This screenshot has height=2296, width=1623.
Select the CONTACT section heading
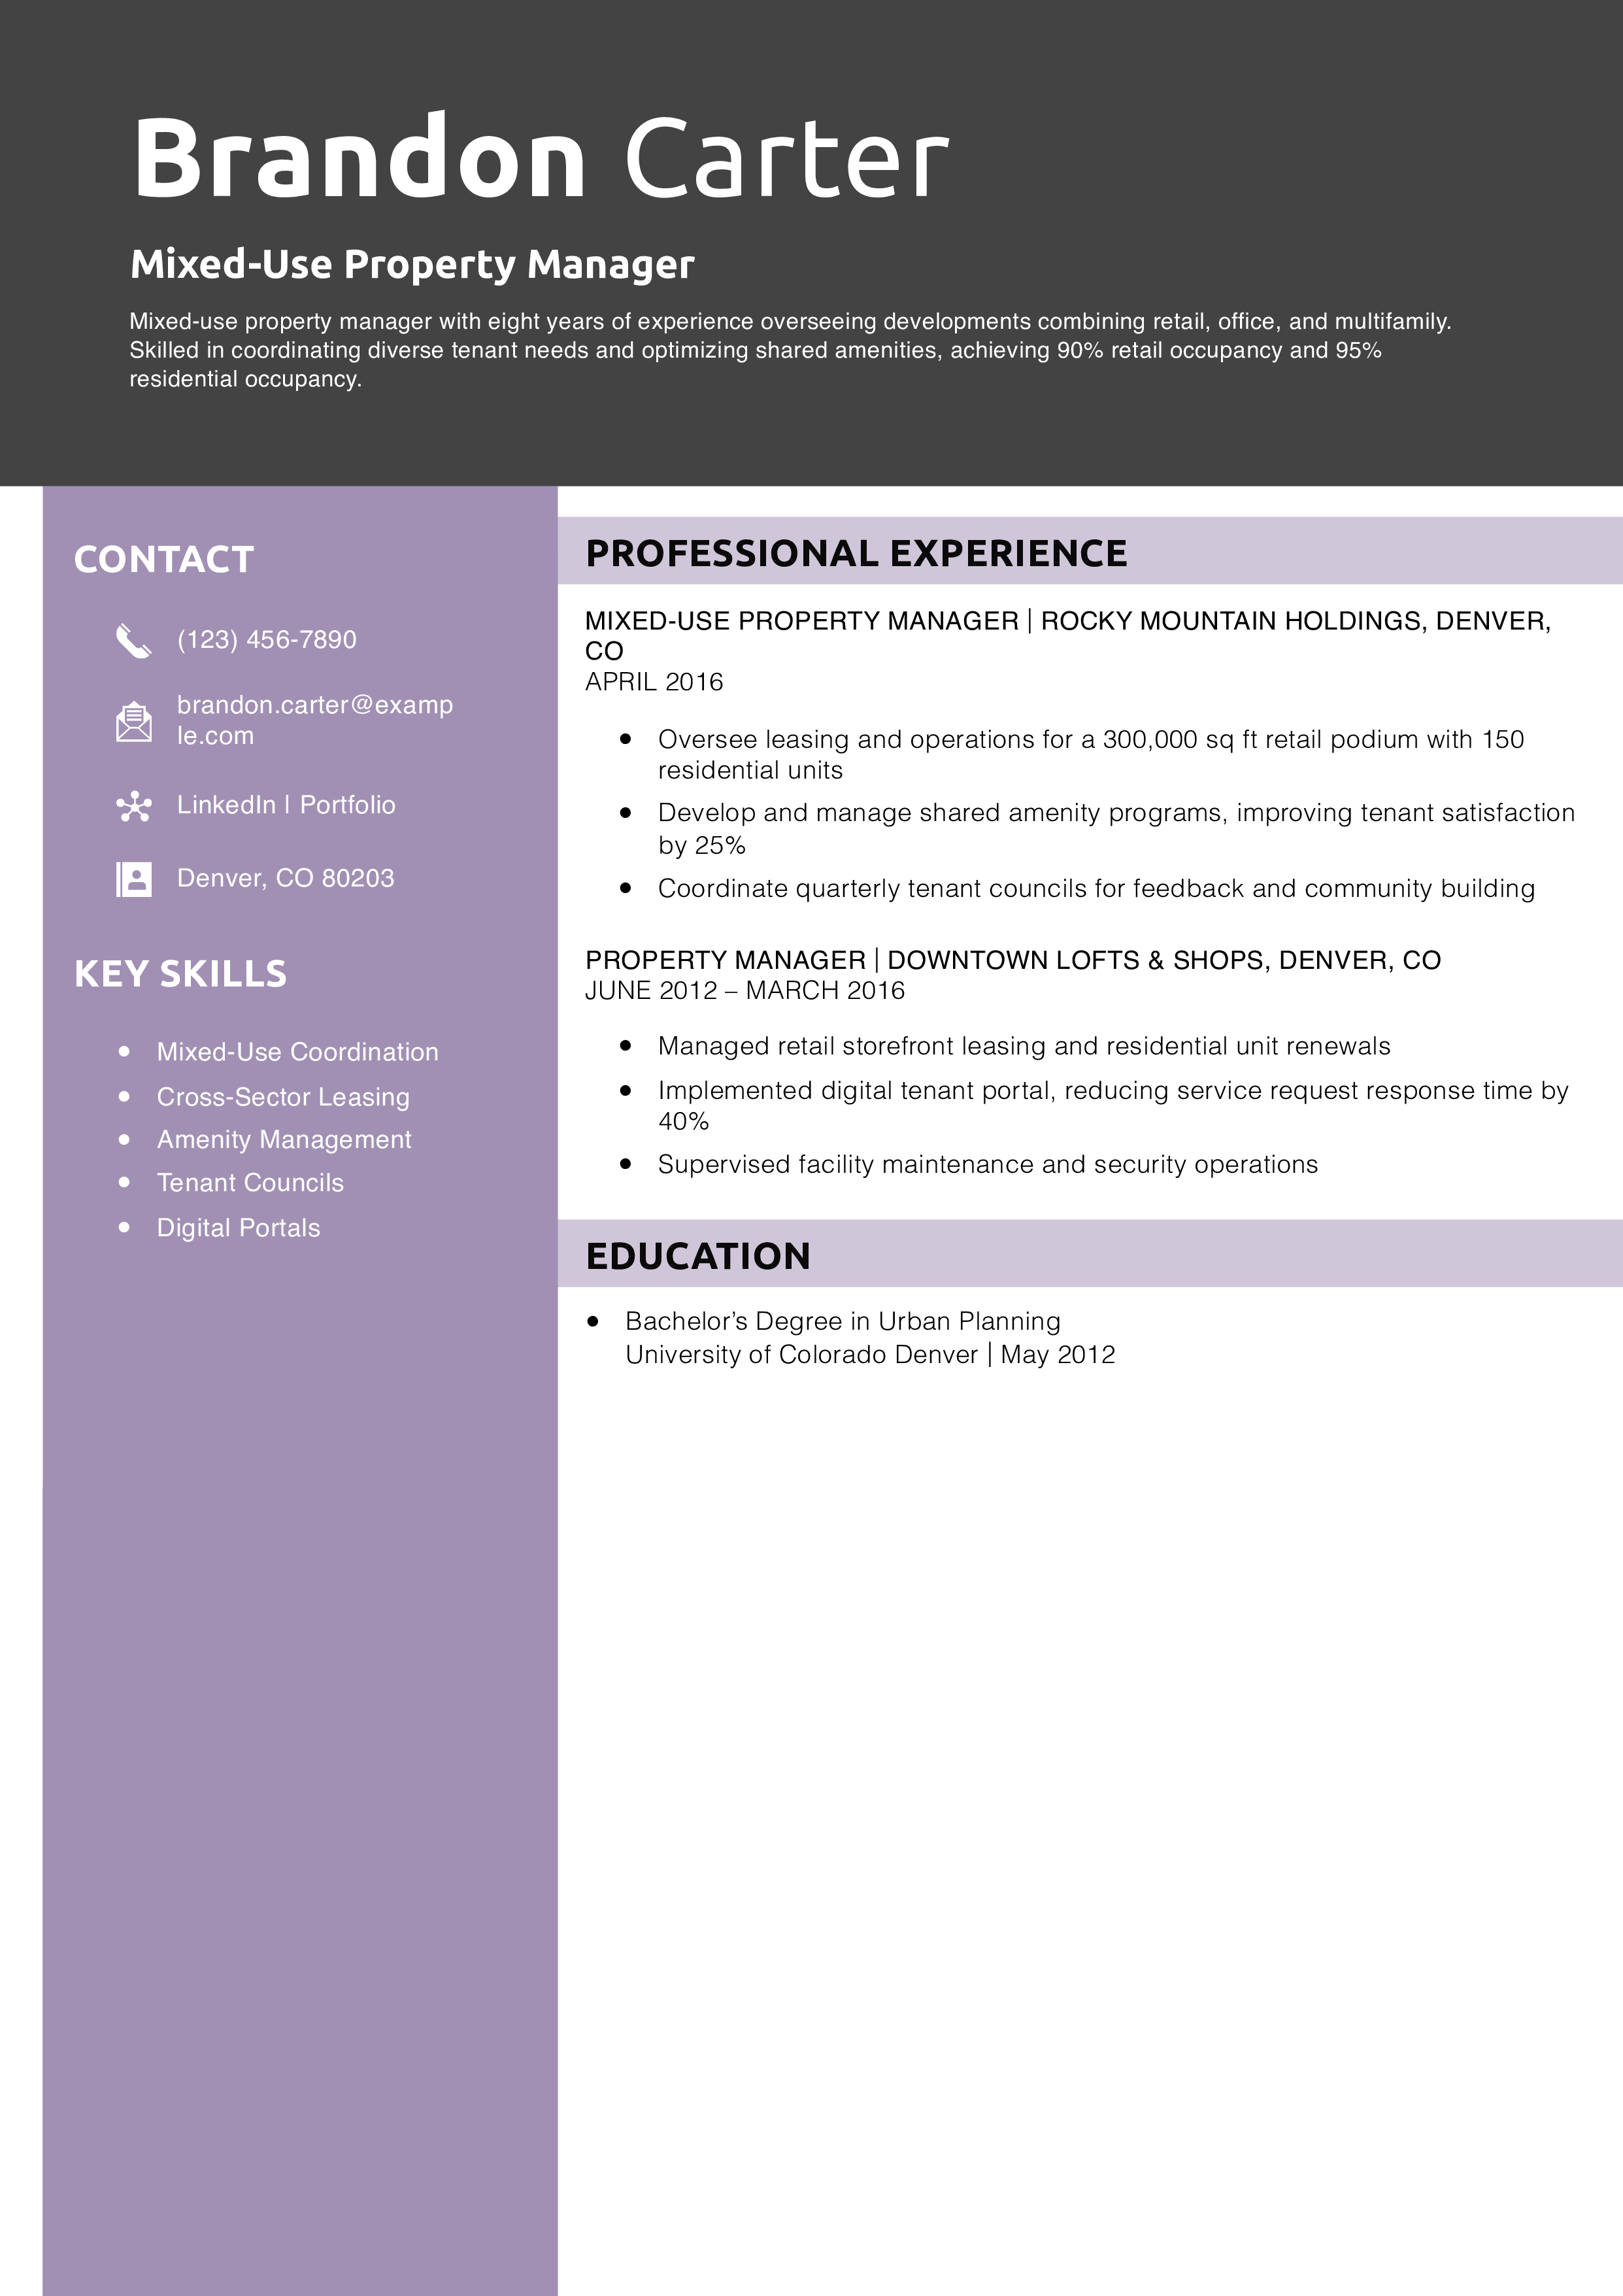(x=164, y=560)
